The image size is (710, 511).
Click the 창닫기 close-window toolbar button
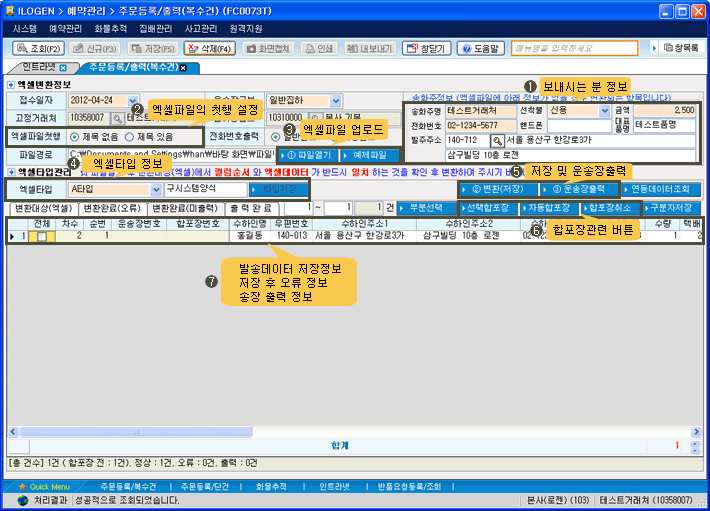pyautogui.click(x=427, y=48)
